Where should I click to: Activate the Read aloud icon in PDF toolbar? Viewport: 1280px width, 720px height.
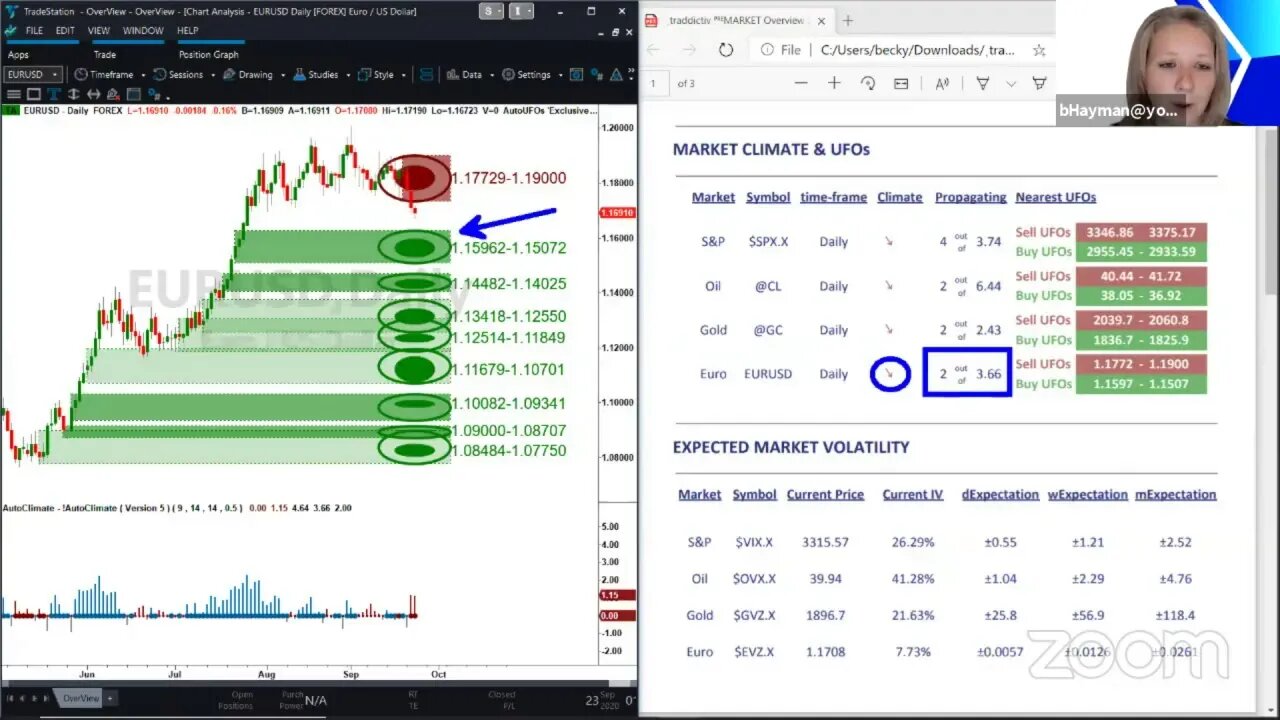[x=942, y=83]
